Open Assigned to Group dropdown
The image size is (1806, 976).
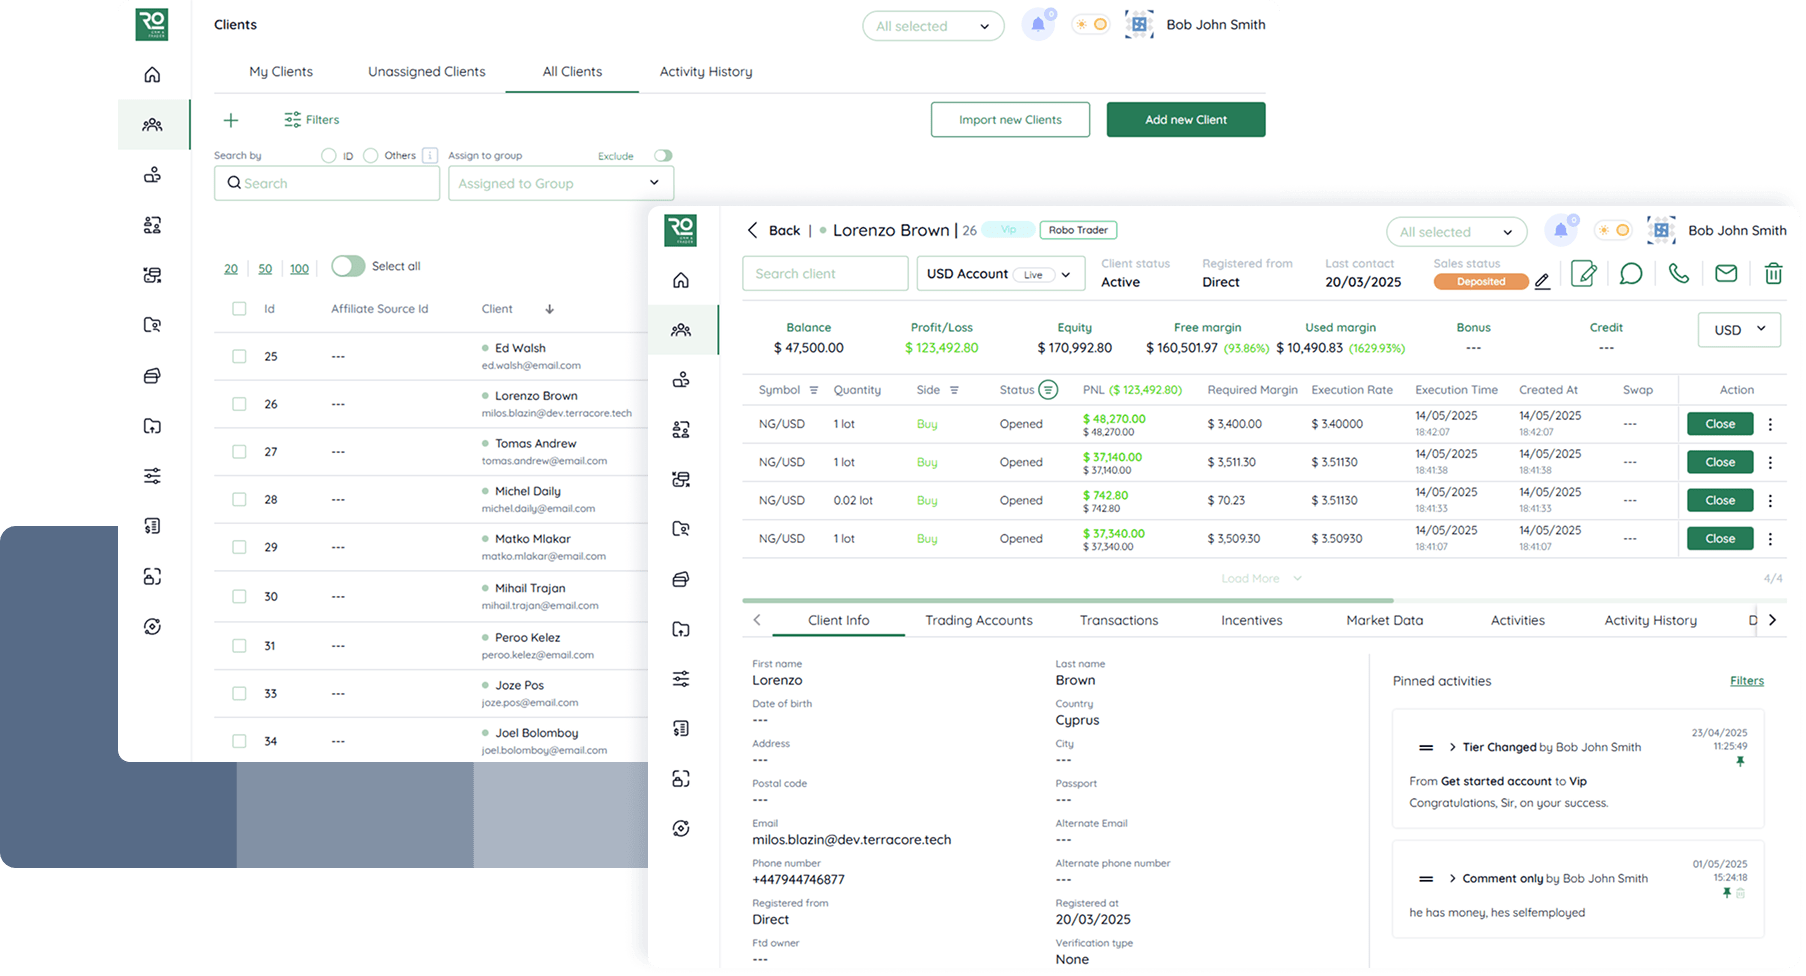(561, 183)
